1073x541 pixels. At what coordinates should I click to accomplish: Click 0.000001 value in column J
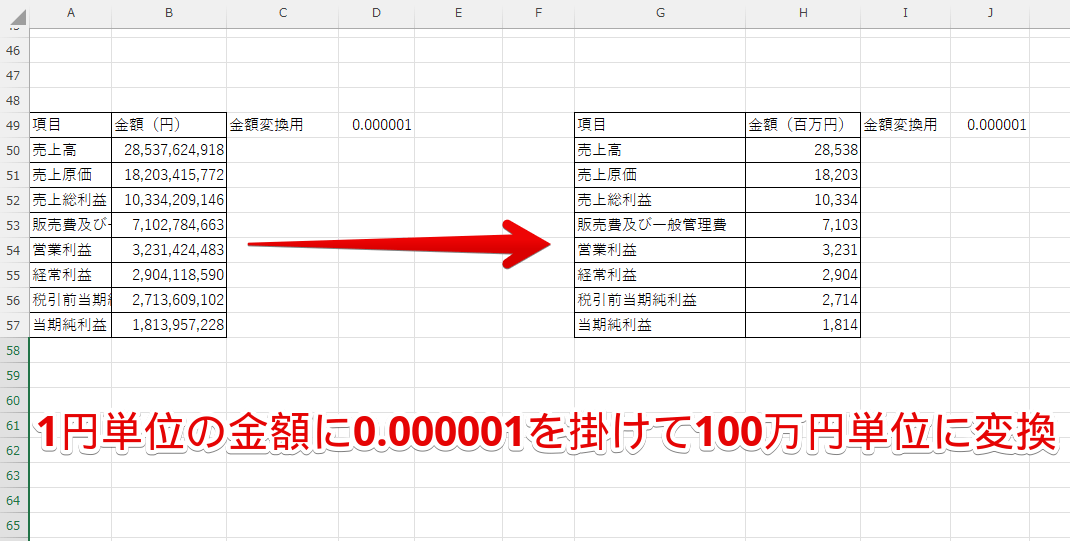[990, 125]
